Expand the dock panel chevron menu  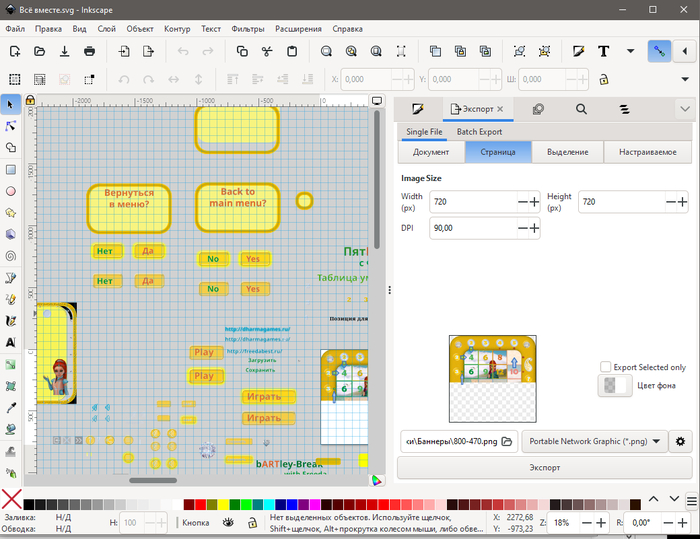pos(685,109)
